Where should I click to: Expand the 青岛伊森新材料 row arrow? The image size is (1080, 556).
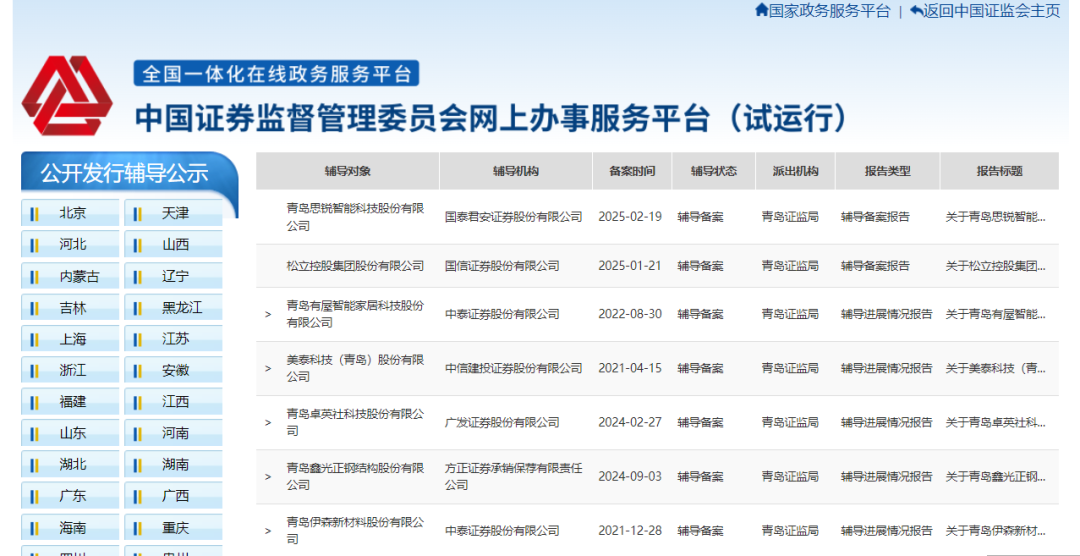point(268,531)
